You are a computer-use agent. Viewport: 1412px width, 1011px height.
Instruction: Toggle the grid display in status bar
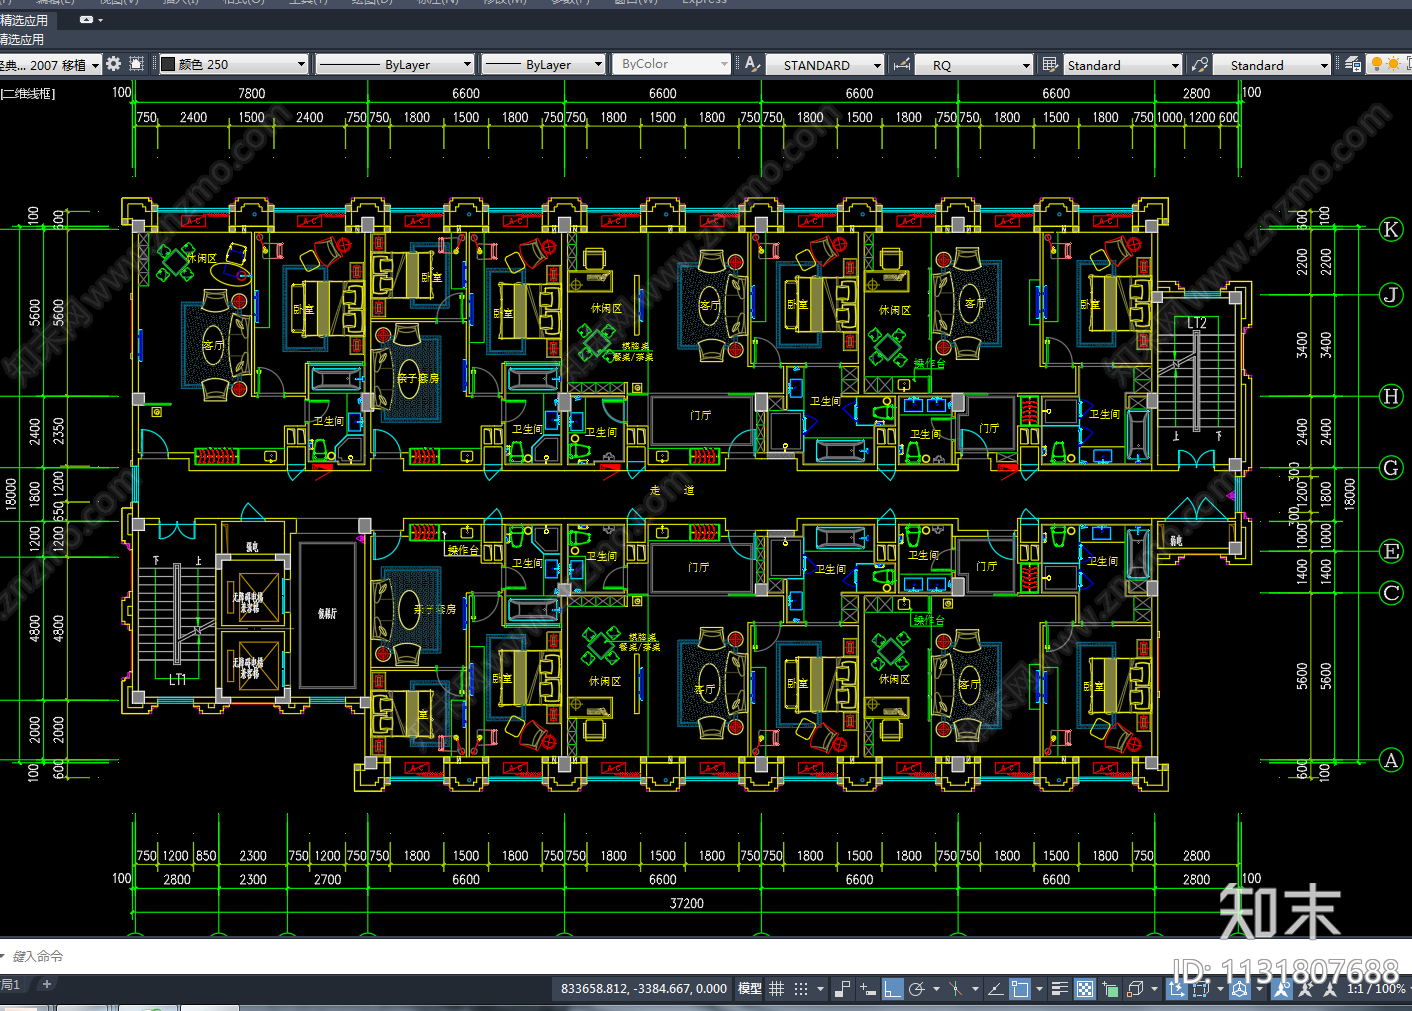pyautogui.click(x=776, y=988)
